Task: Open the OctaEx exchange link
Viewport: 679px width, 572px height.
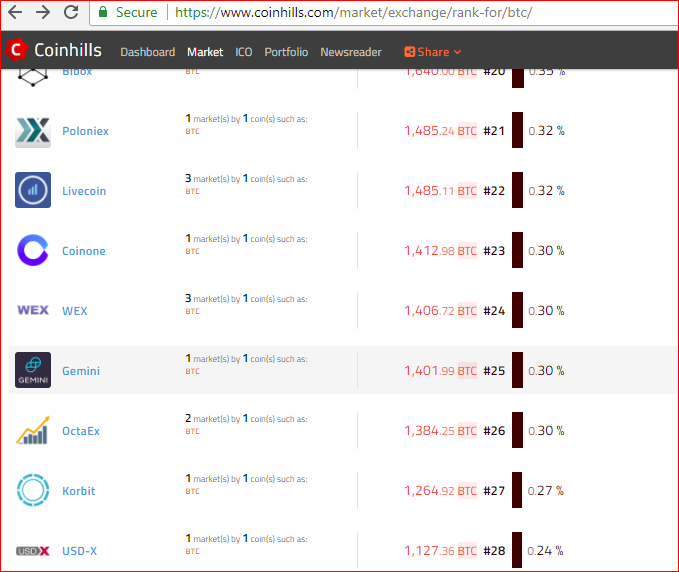Action: click(81, 431)
